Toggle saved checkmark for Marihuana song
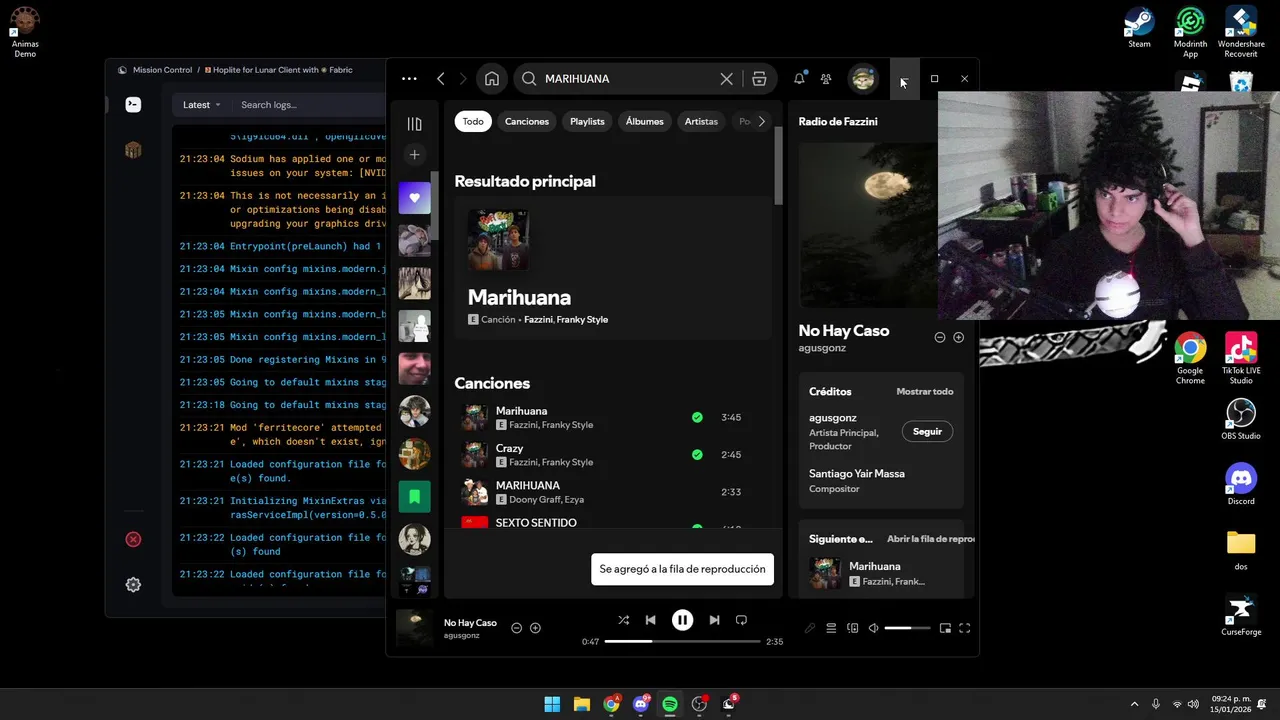This screenshot has width=1280, height=720. [x=697, y=418]
